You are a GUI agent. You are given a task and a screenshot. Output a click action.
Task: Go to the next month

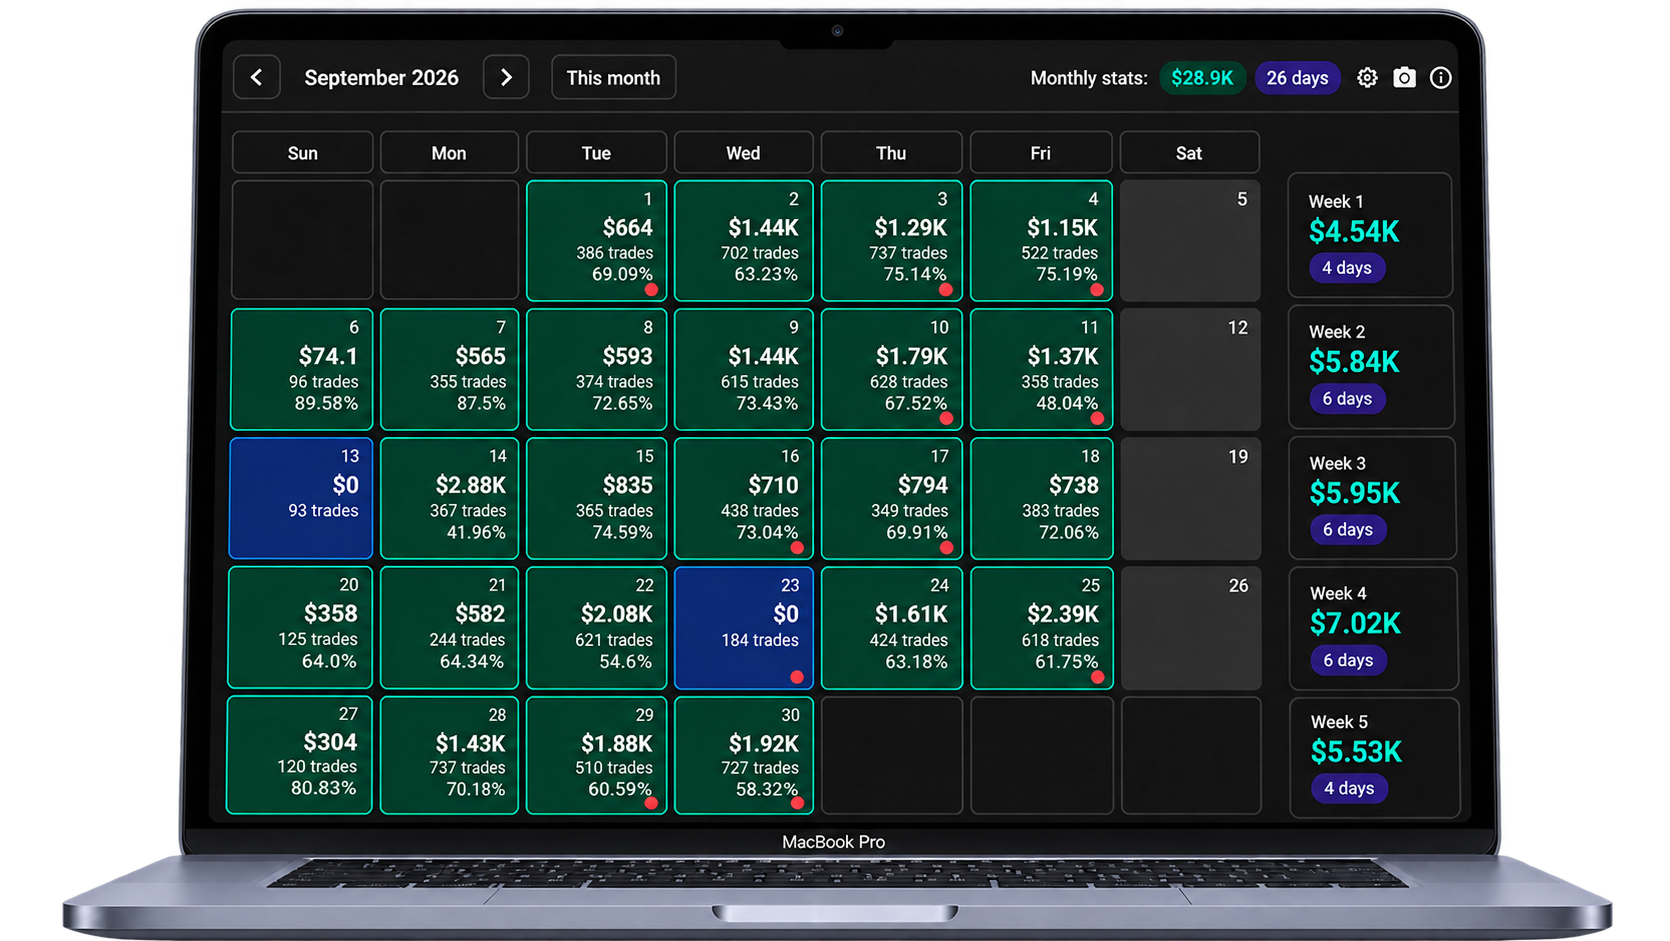click(x=506, y=77)
